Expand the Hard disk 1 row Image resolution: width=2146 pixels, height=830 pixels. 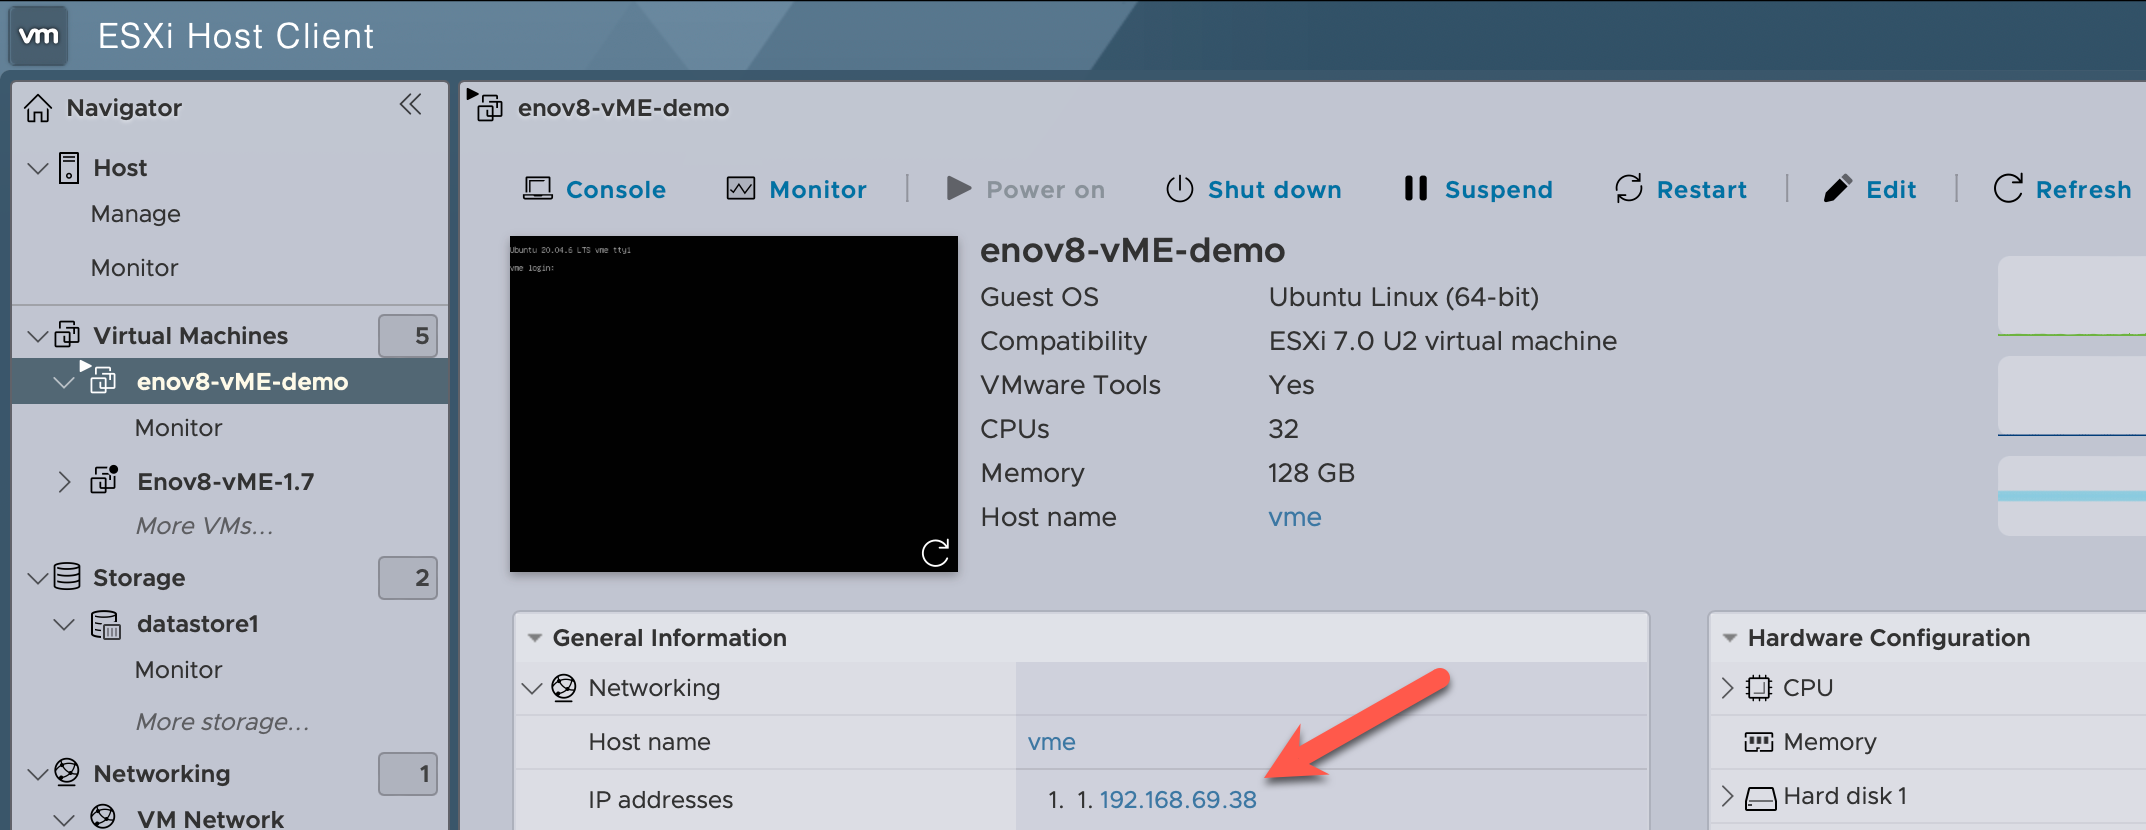tap(1727, 796)
